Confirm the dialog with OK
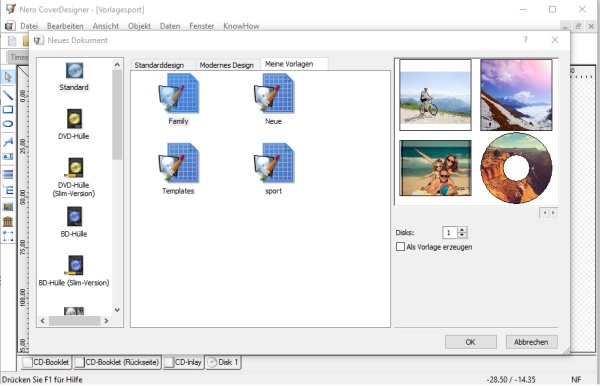 (471, 342)
